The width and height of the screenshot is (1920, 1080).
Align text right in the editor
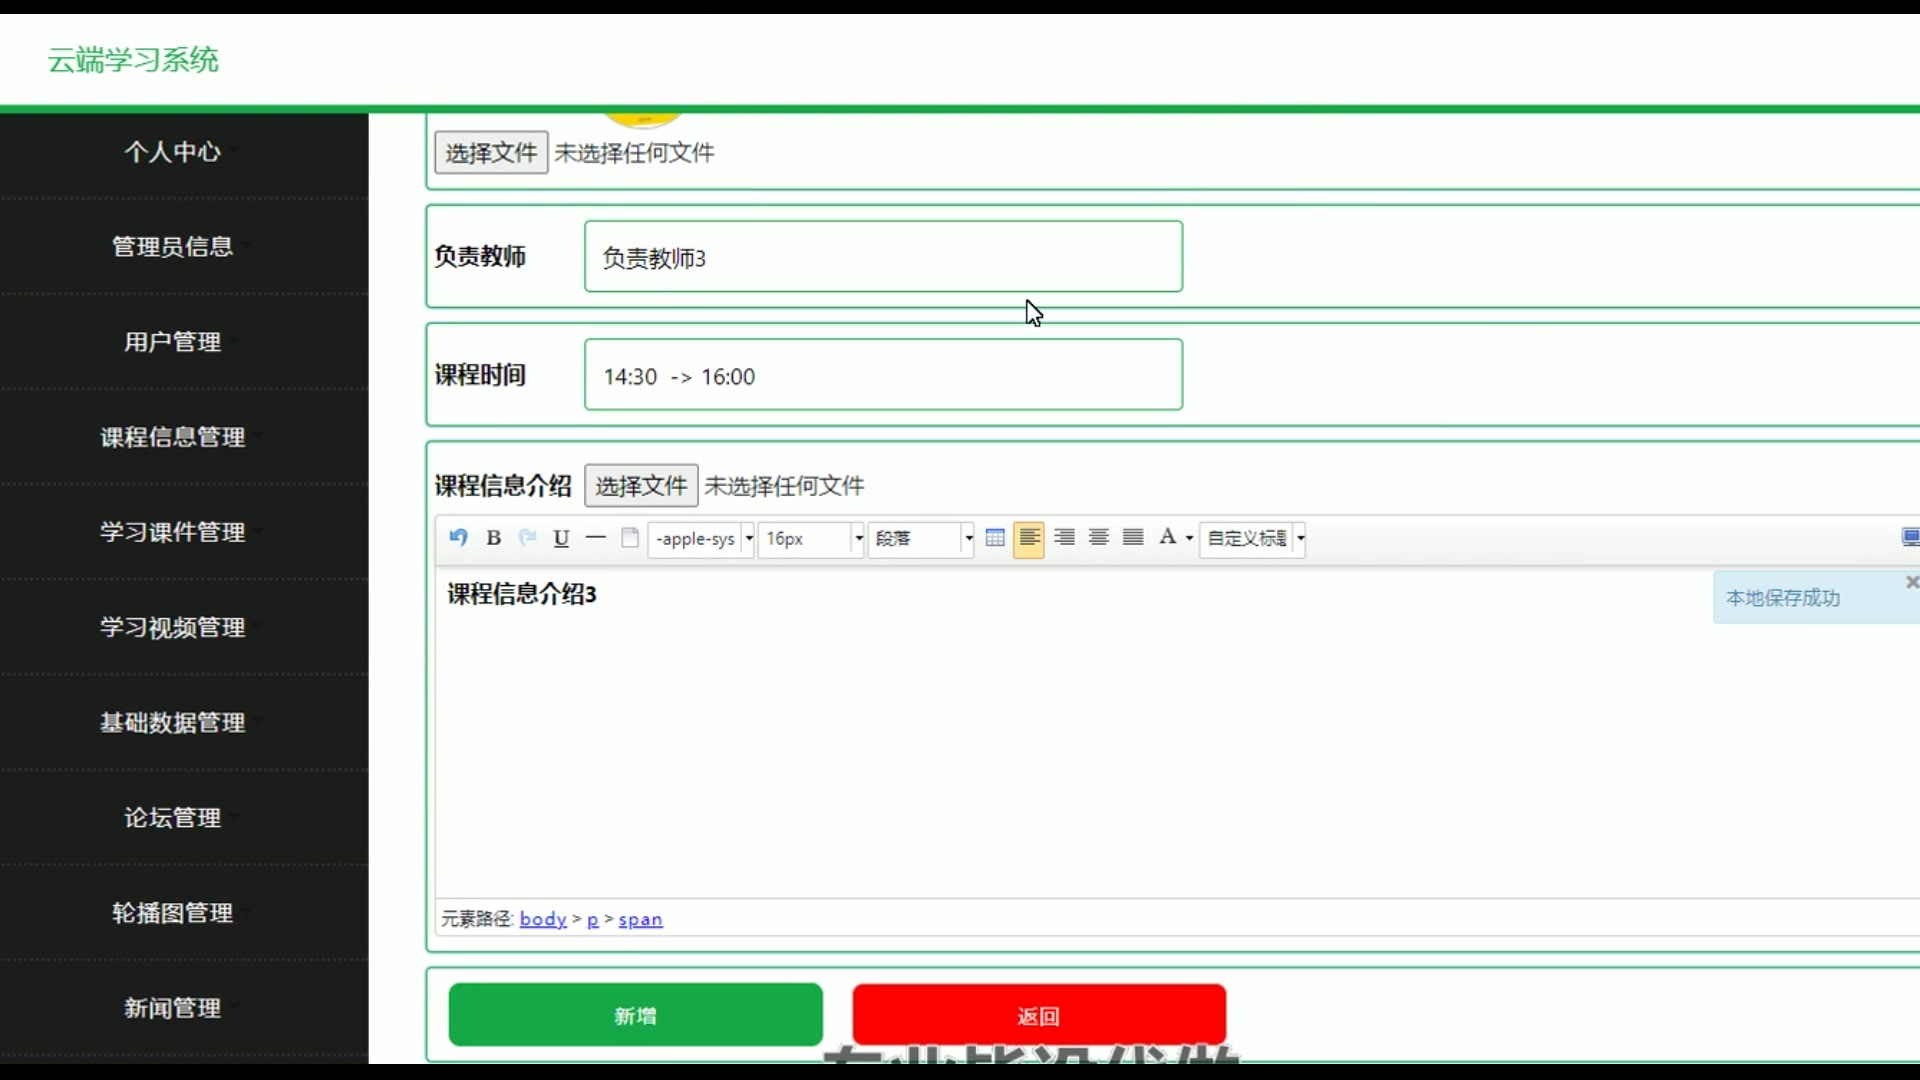(1064, 538)
